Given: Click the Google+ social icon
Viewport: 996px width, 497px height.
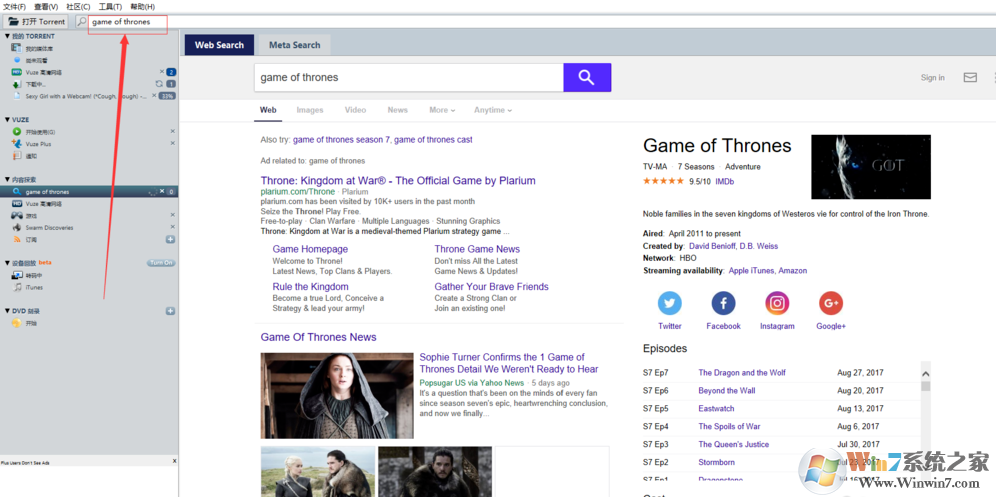Looking at the screenshot, I should [x=830, y=304].
